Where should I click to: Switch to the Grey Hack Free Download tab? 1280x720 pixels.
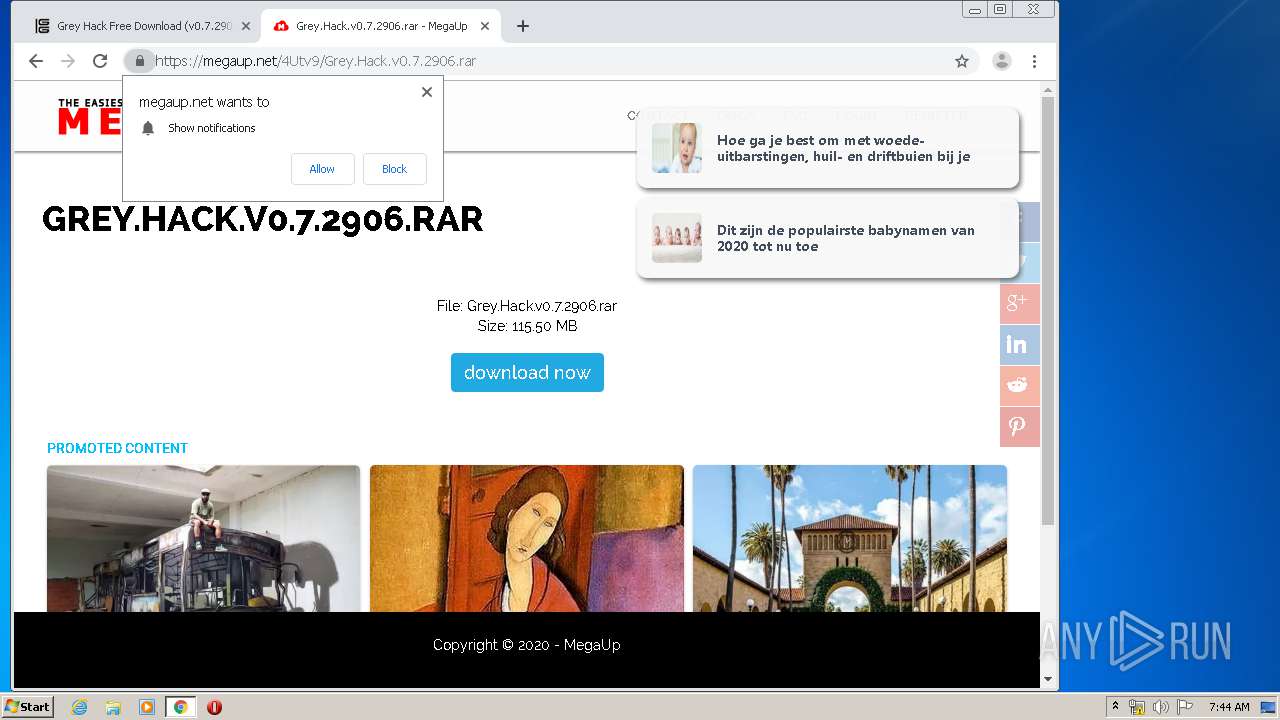click(x=142, y=26)
